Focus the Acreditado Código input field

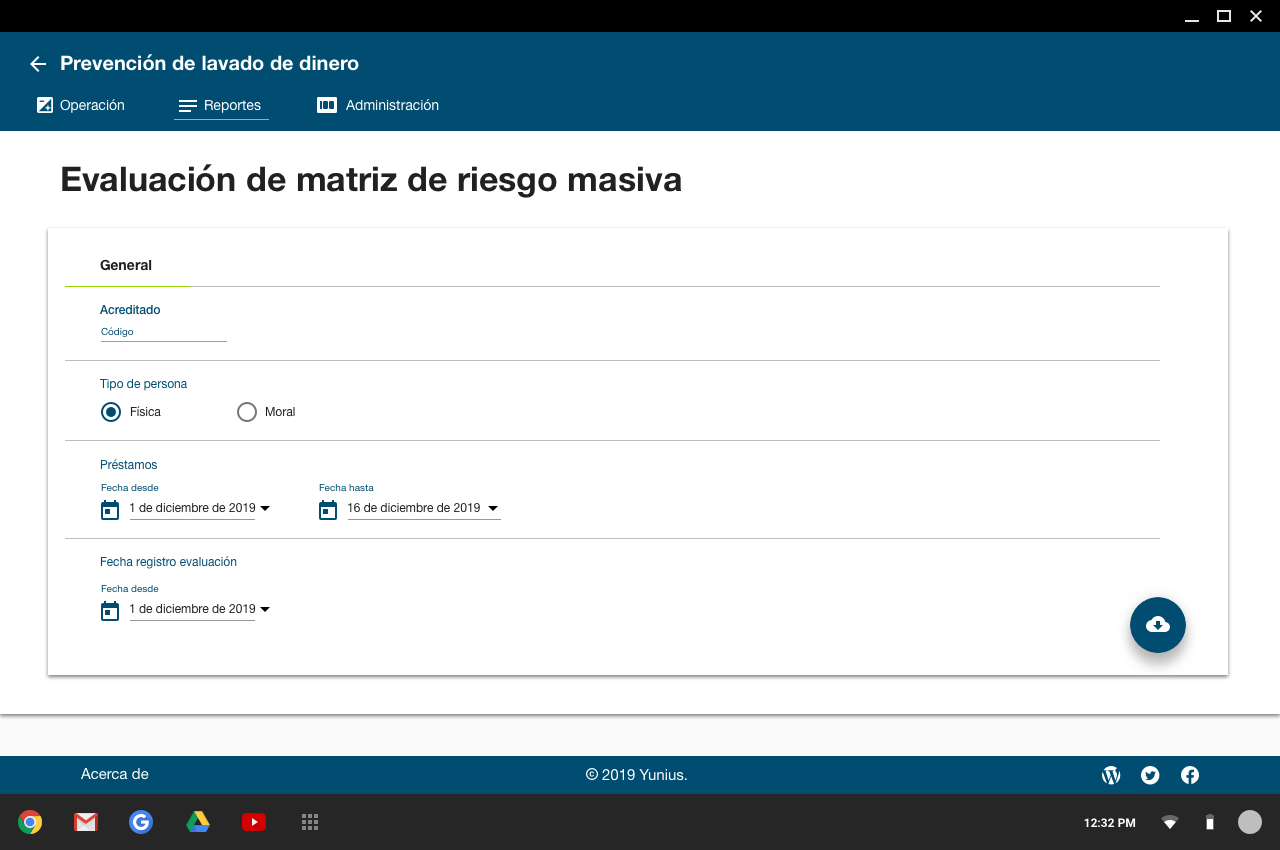163,333
